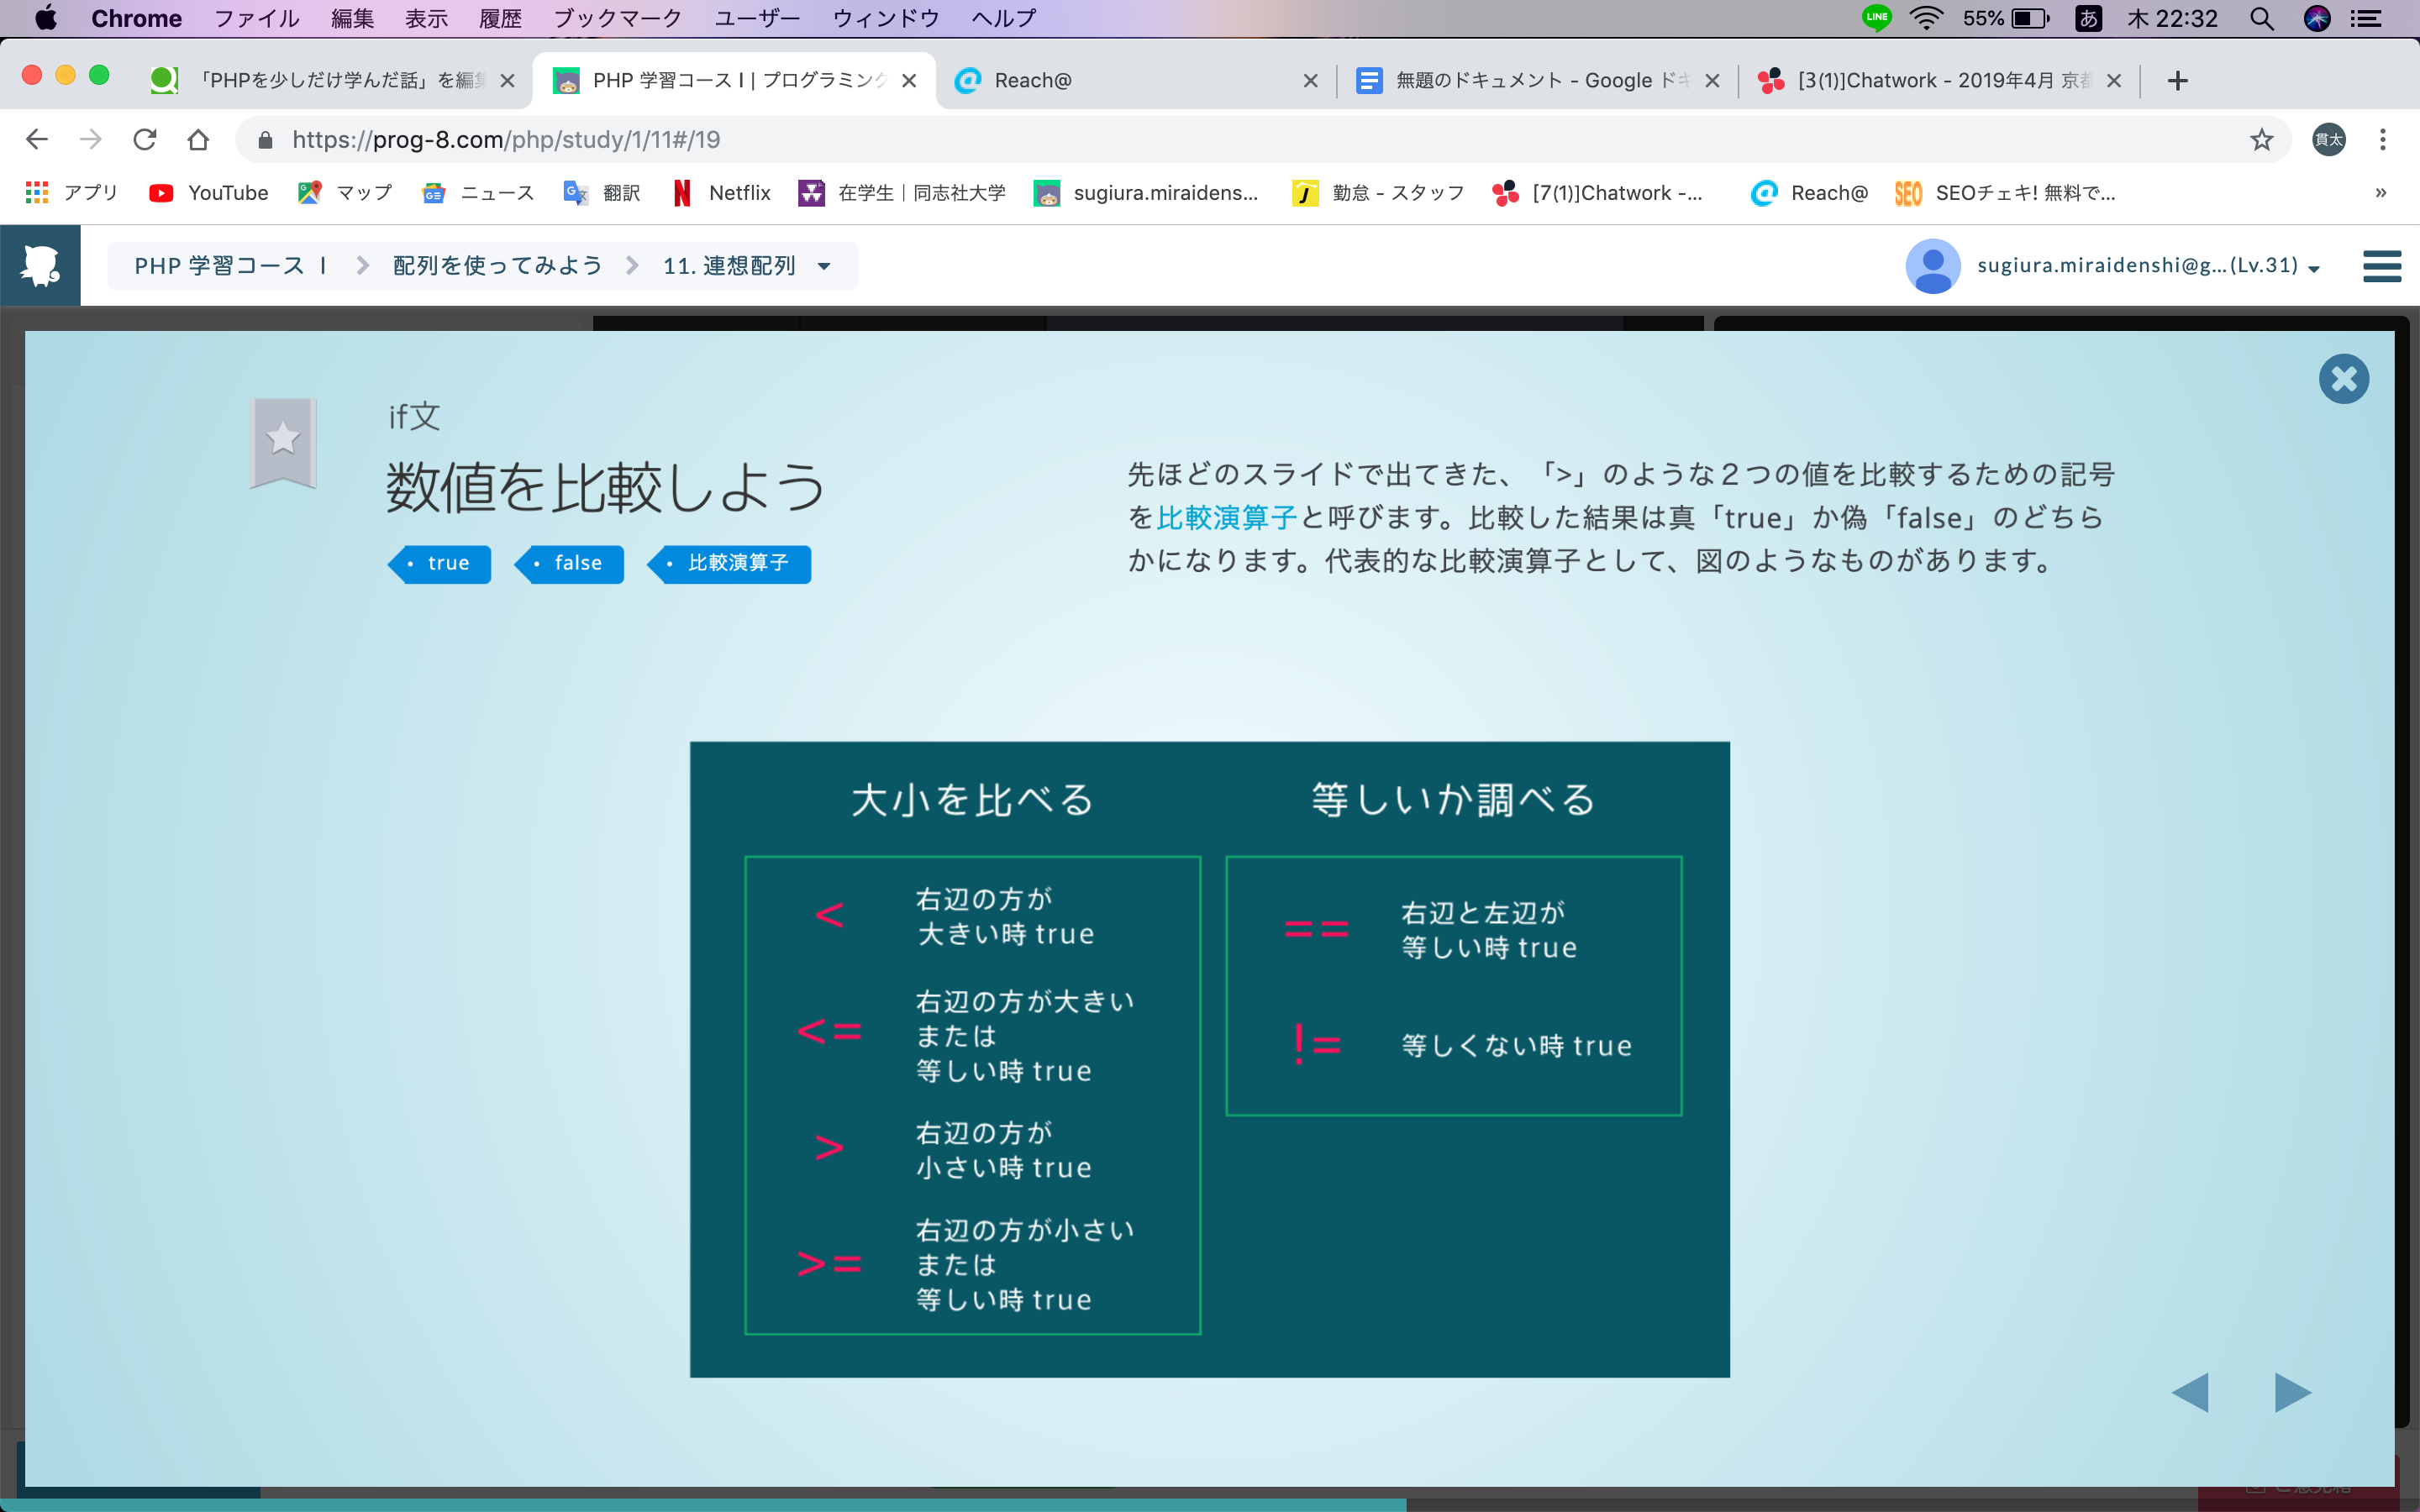Open 翻訳 bookmark
Image resolution: width=2420 pixels, height=1512 pixels.
pos(602,193)
